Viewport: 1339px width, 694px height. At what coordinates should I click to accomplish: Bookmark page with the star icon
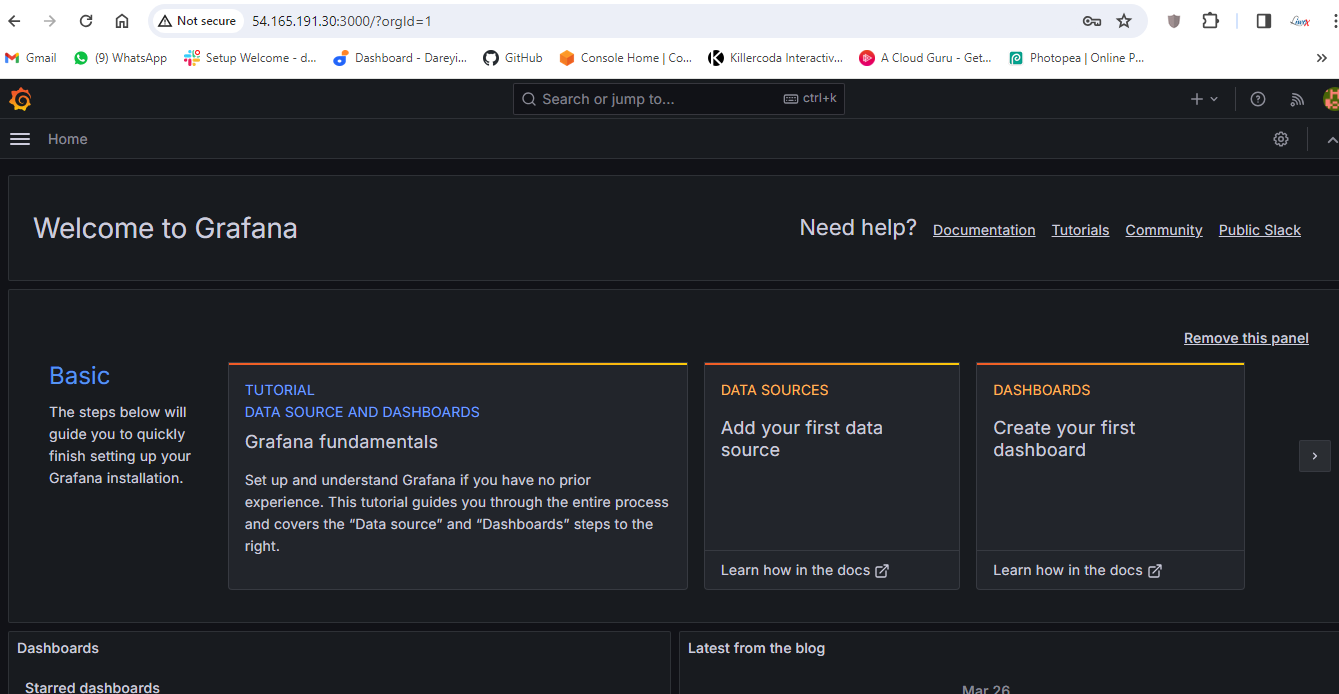(1124, 21)
